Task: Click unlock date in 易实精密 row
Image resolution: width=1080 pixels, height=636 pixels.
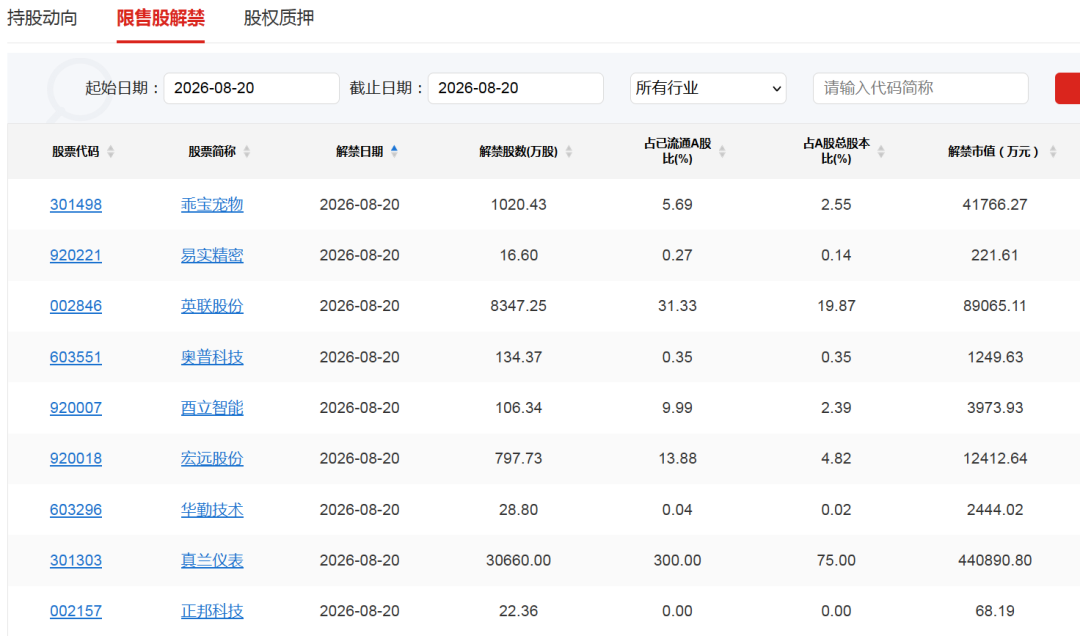Action: point(360,256)
